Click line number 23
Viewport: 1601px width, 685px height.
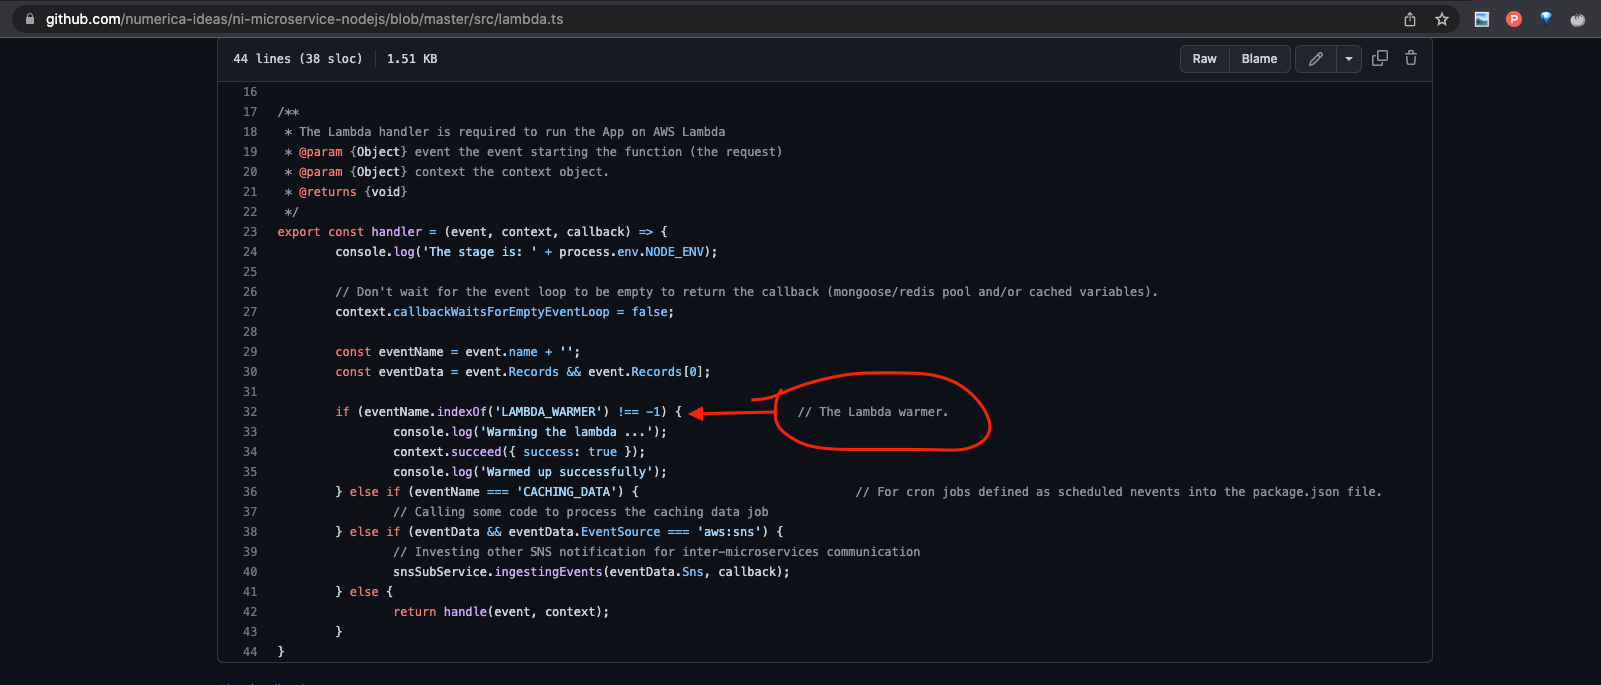pyautogui.click(x=250, y=232)
